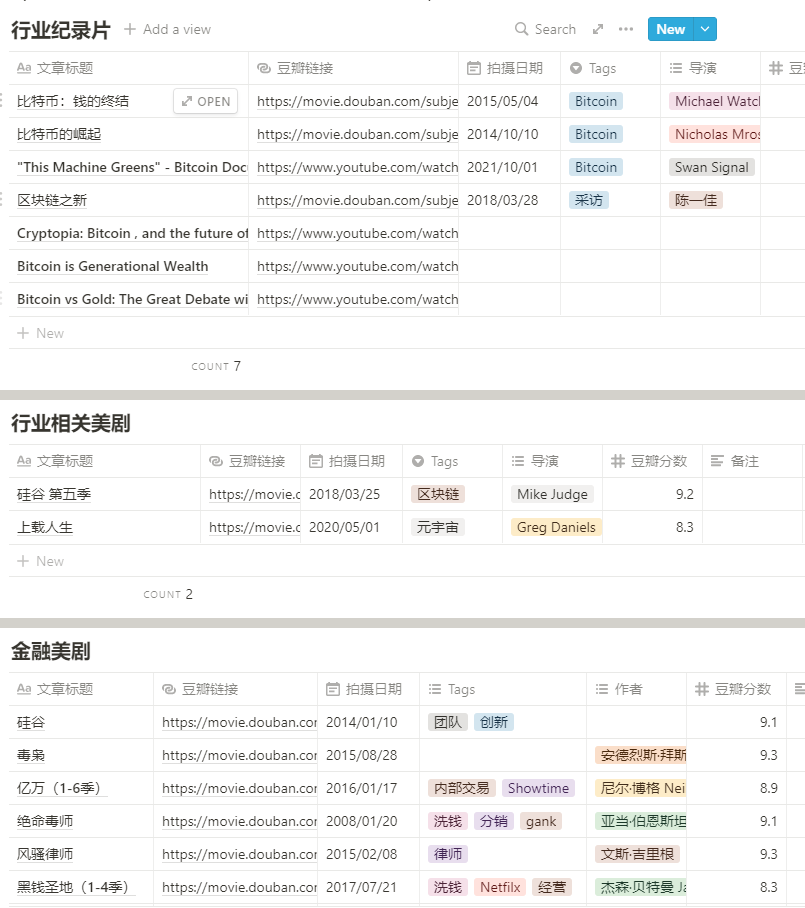Click the 元宇宙 tag
This screenshot has width=805, height=908.
[437, 528]
